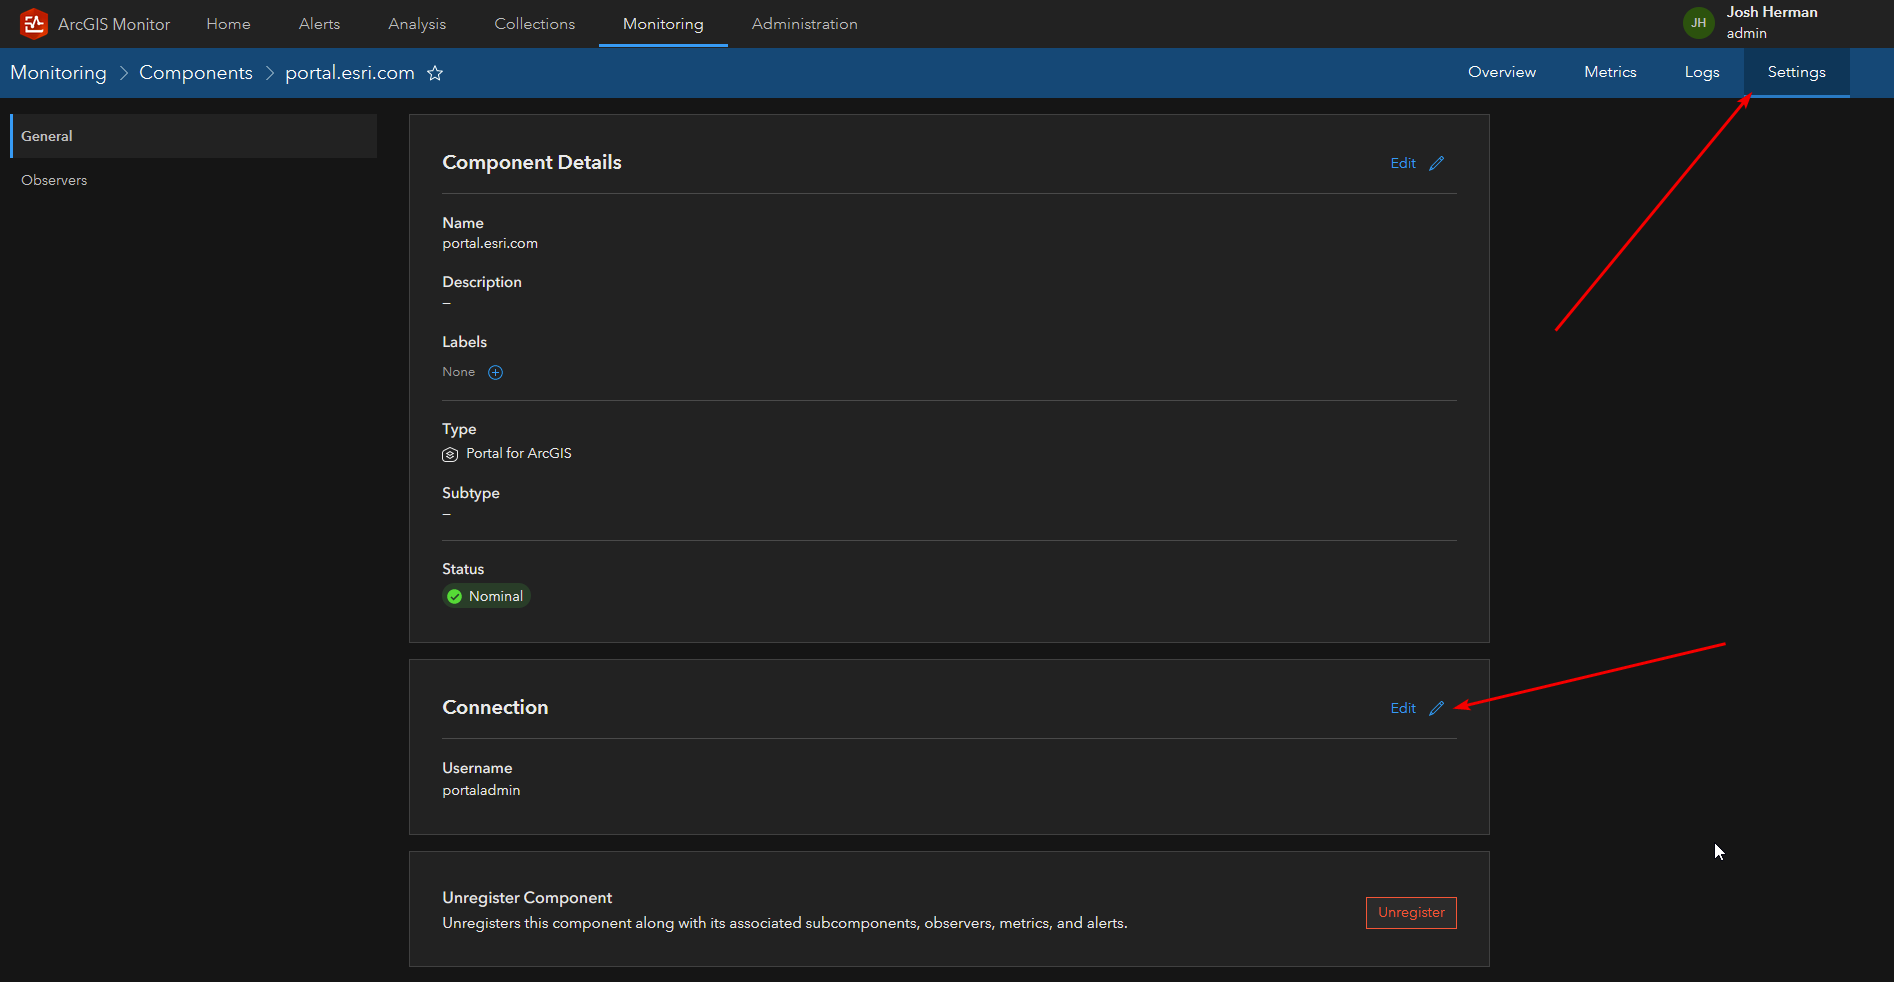This screenshot has width=1894, height=982.
Task: Switch to the Logs tab
Action: coord(1701,72)
